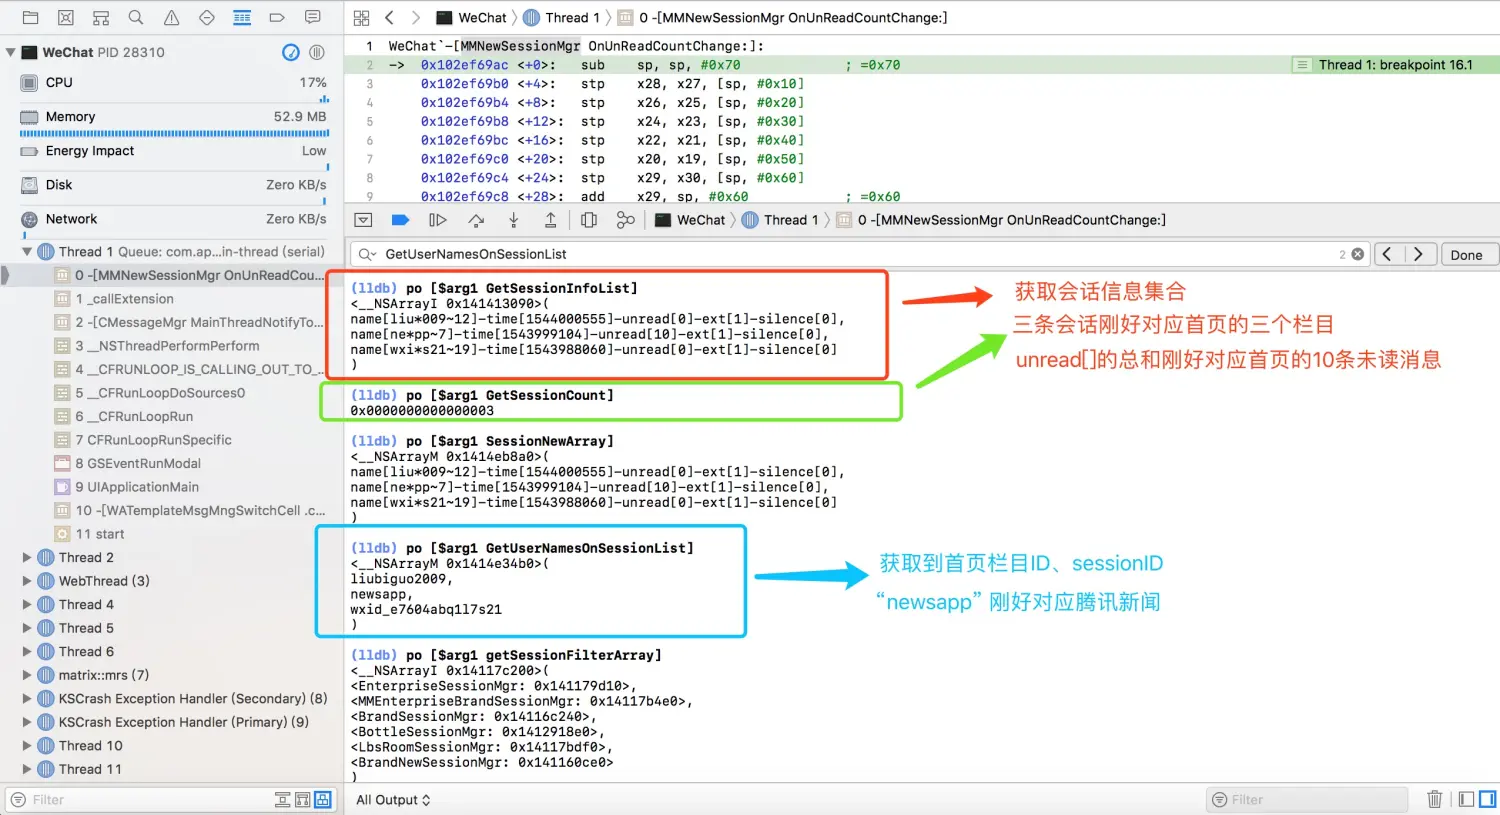
Task: Open Debug Memory Graph
Action: coord(626,220)
